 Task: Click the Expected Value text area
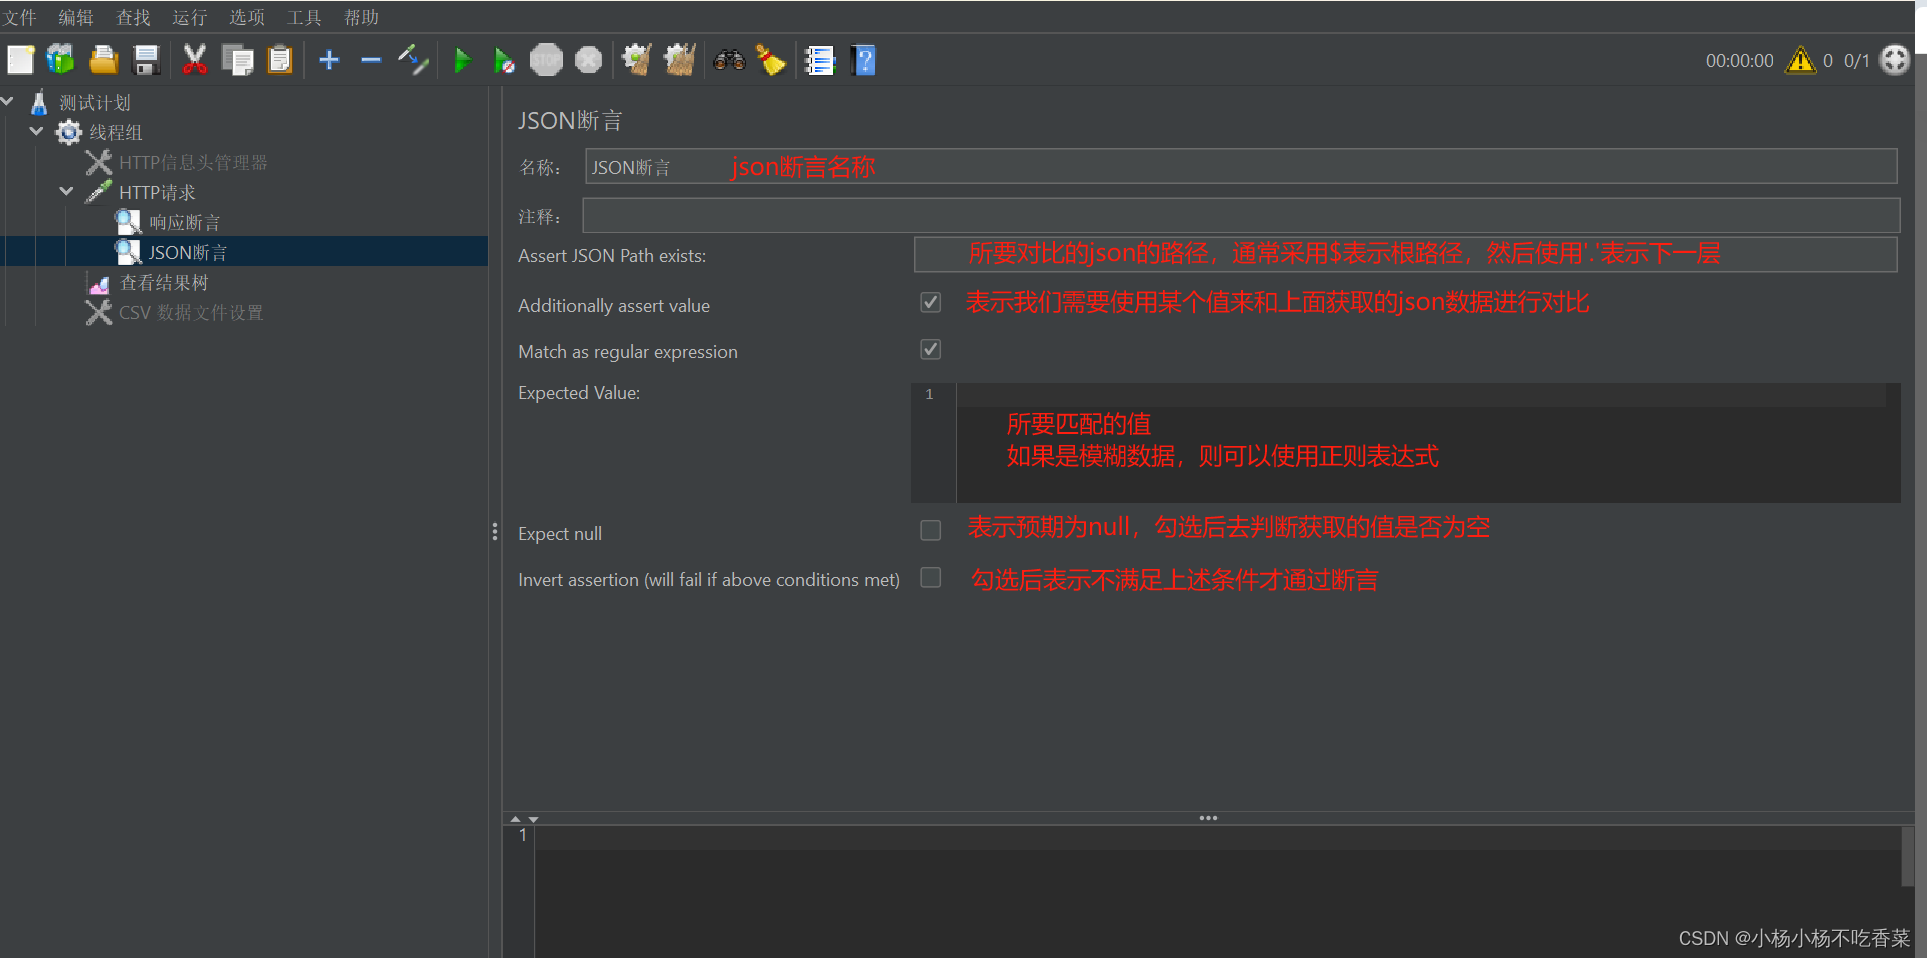tap(1427, 442)
